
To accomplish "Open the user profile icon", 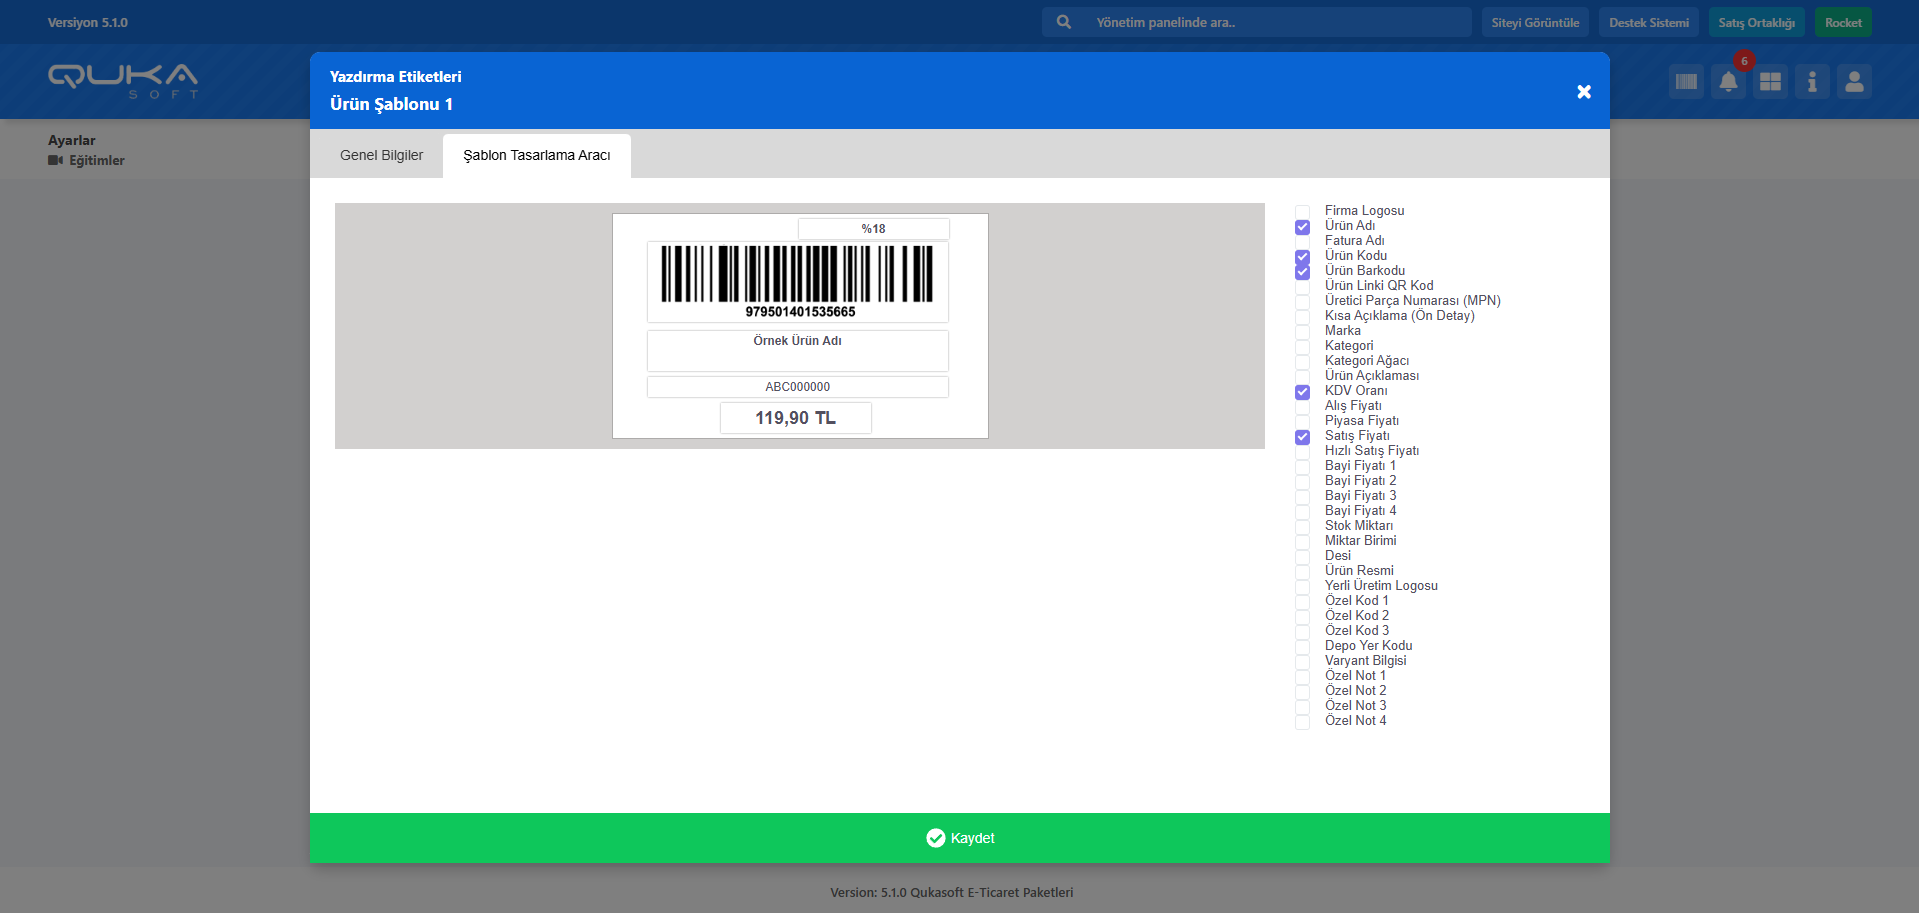I will point(1854,82).
